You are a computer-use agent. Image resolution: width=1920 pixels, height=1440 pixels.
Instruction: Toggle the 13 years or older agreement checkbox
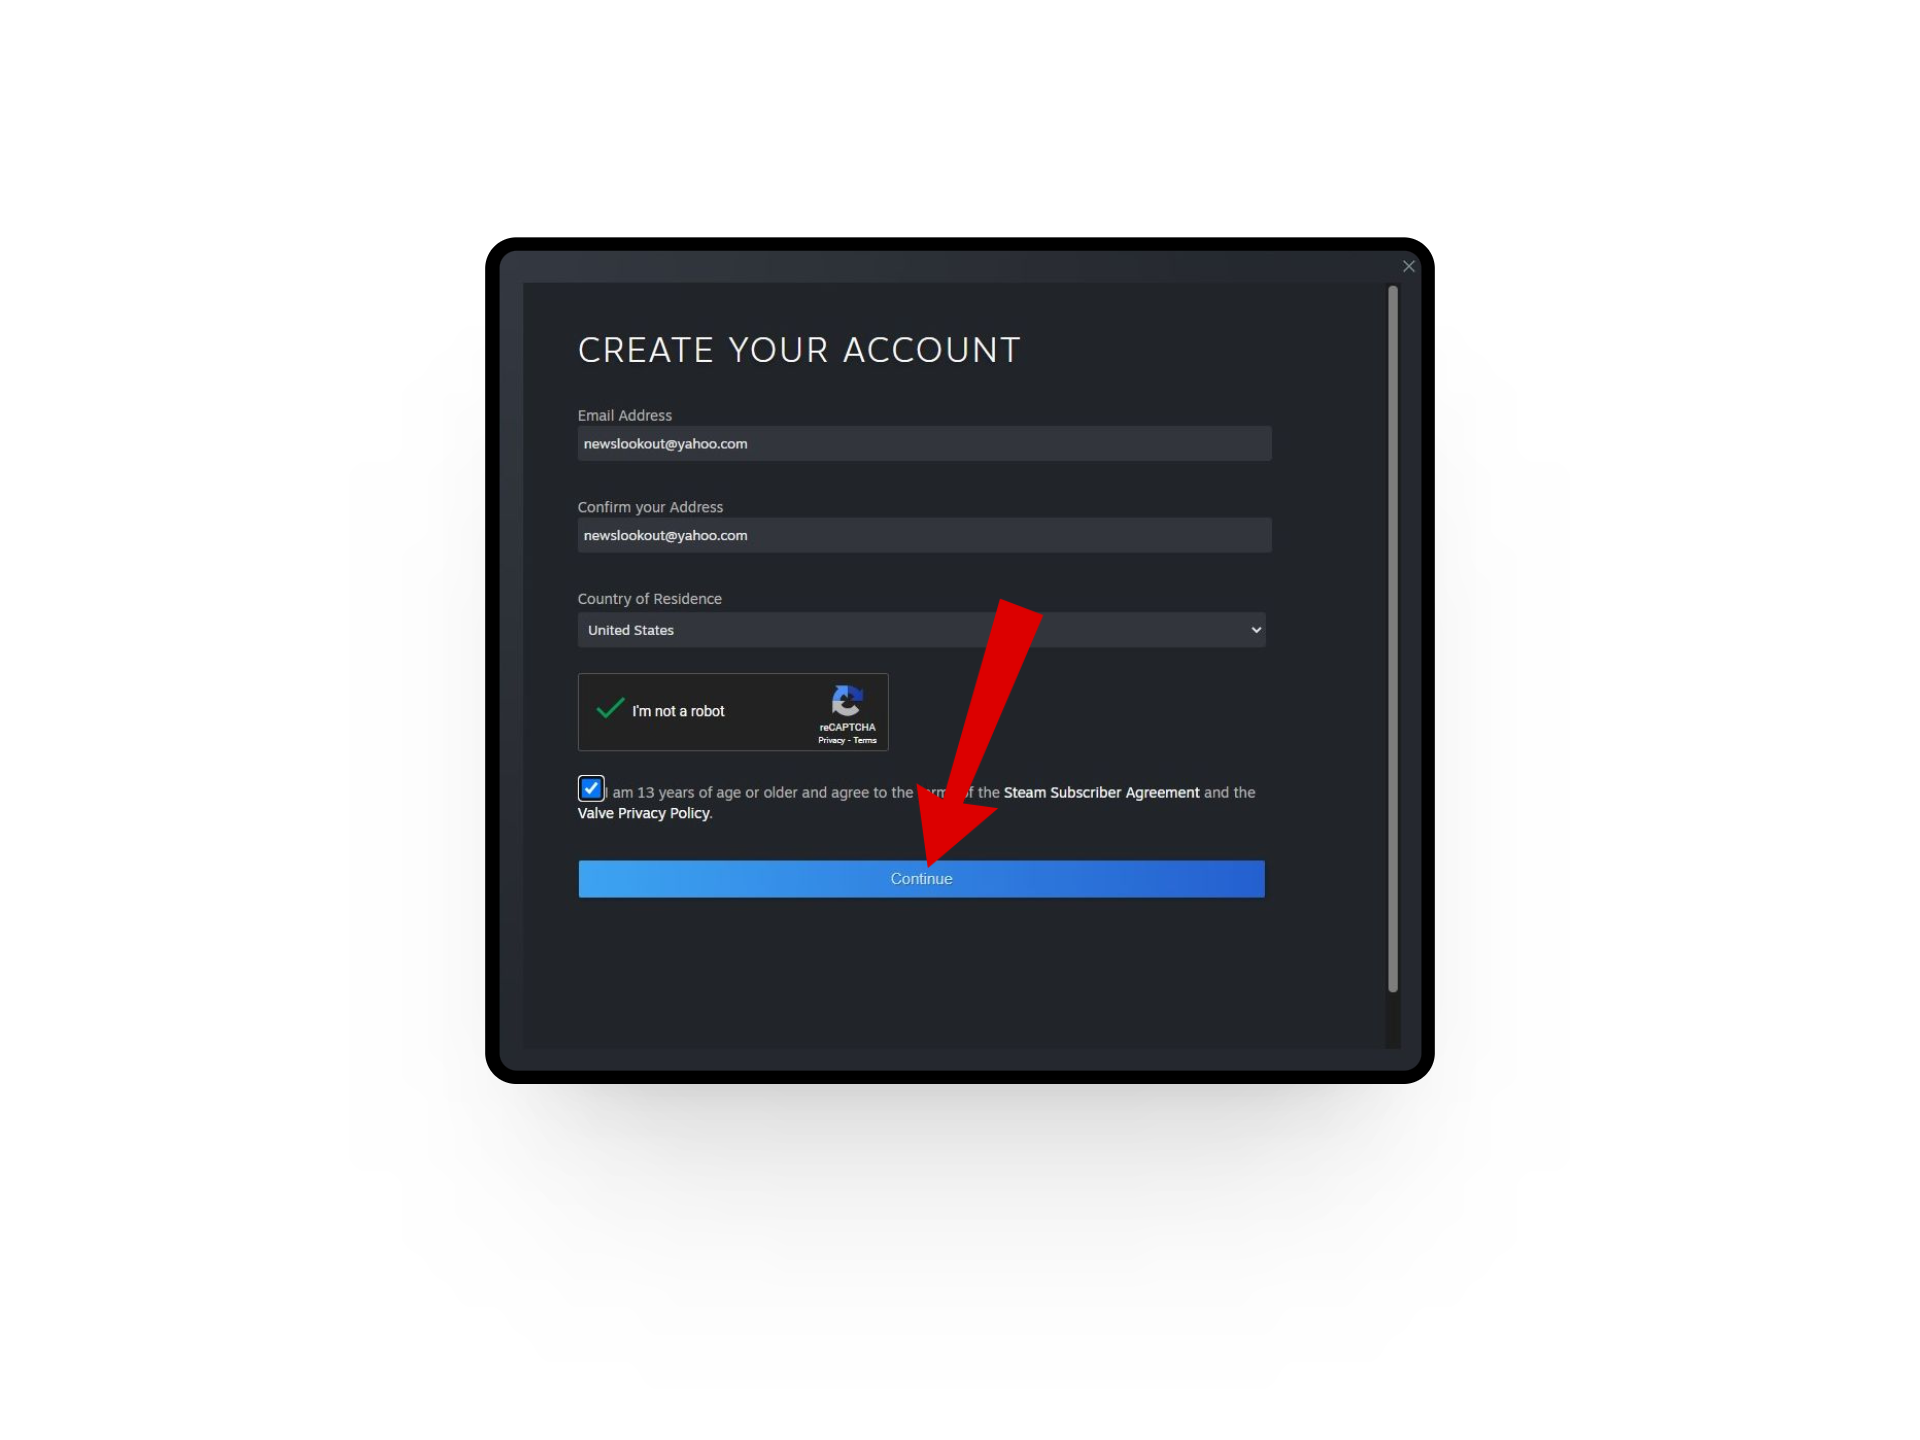pyautogui.click(x=591, y=788)
